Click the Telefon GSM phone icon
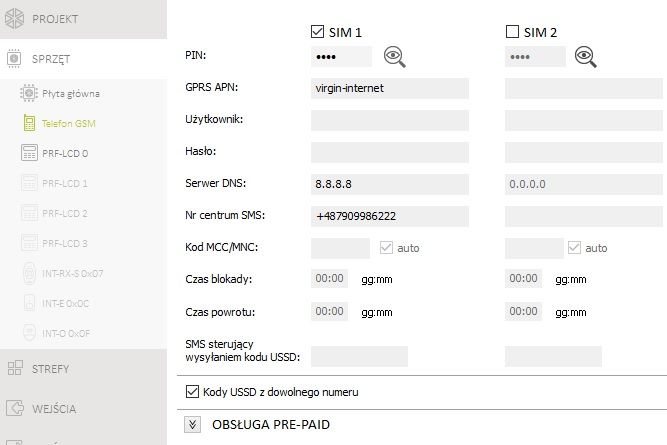Screen dimensions: 667x445 [29, 123]
